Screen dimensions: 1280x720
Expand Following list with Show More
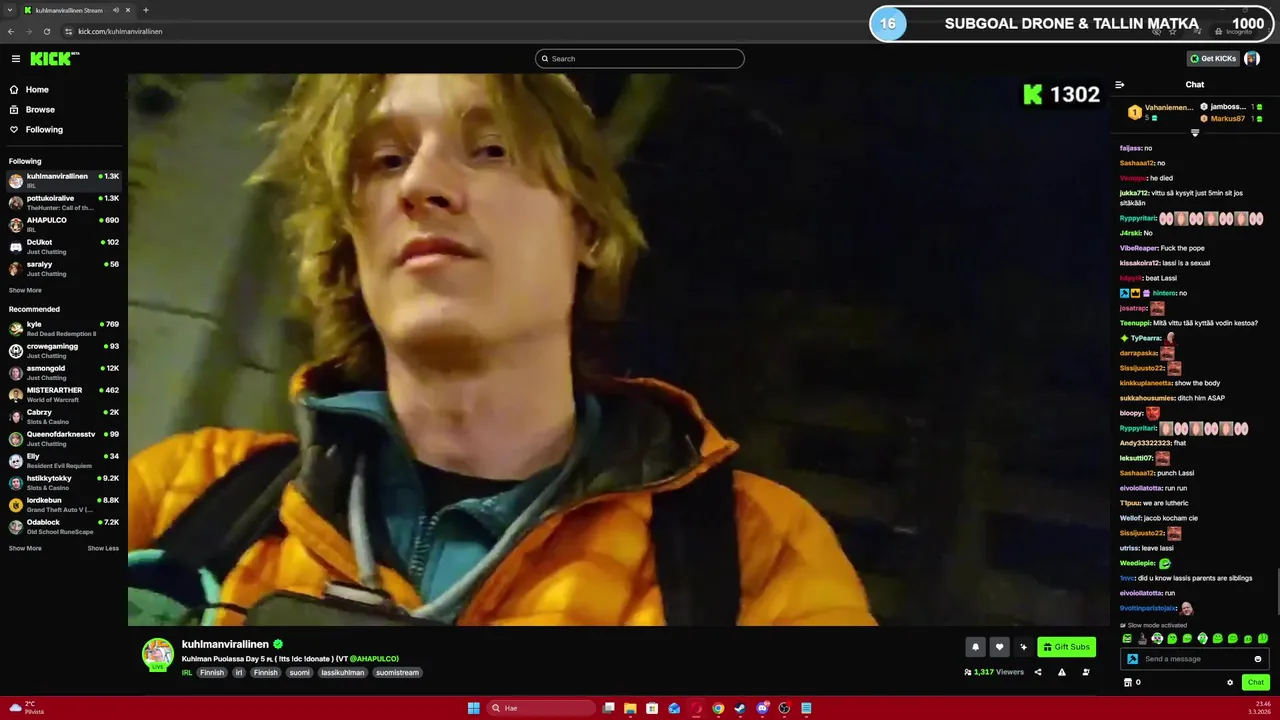tap(25, 290)
